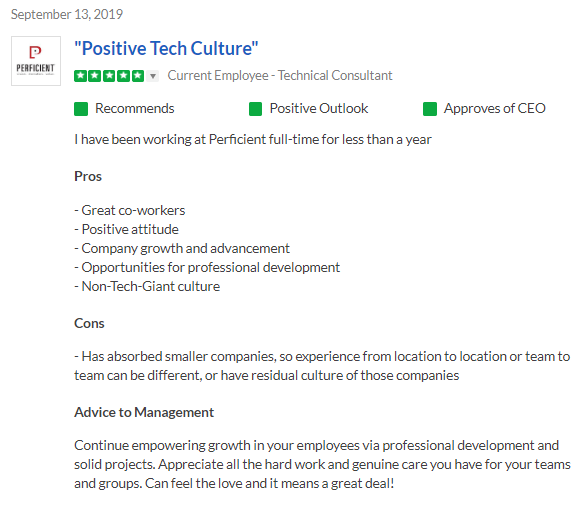583x507 pixels.
Task: Click the fifth green rating star
Action: click(138, 76)
